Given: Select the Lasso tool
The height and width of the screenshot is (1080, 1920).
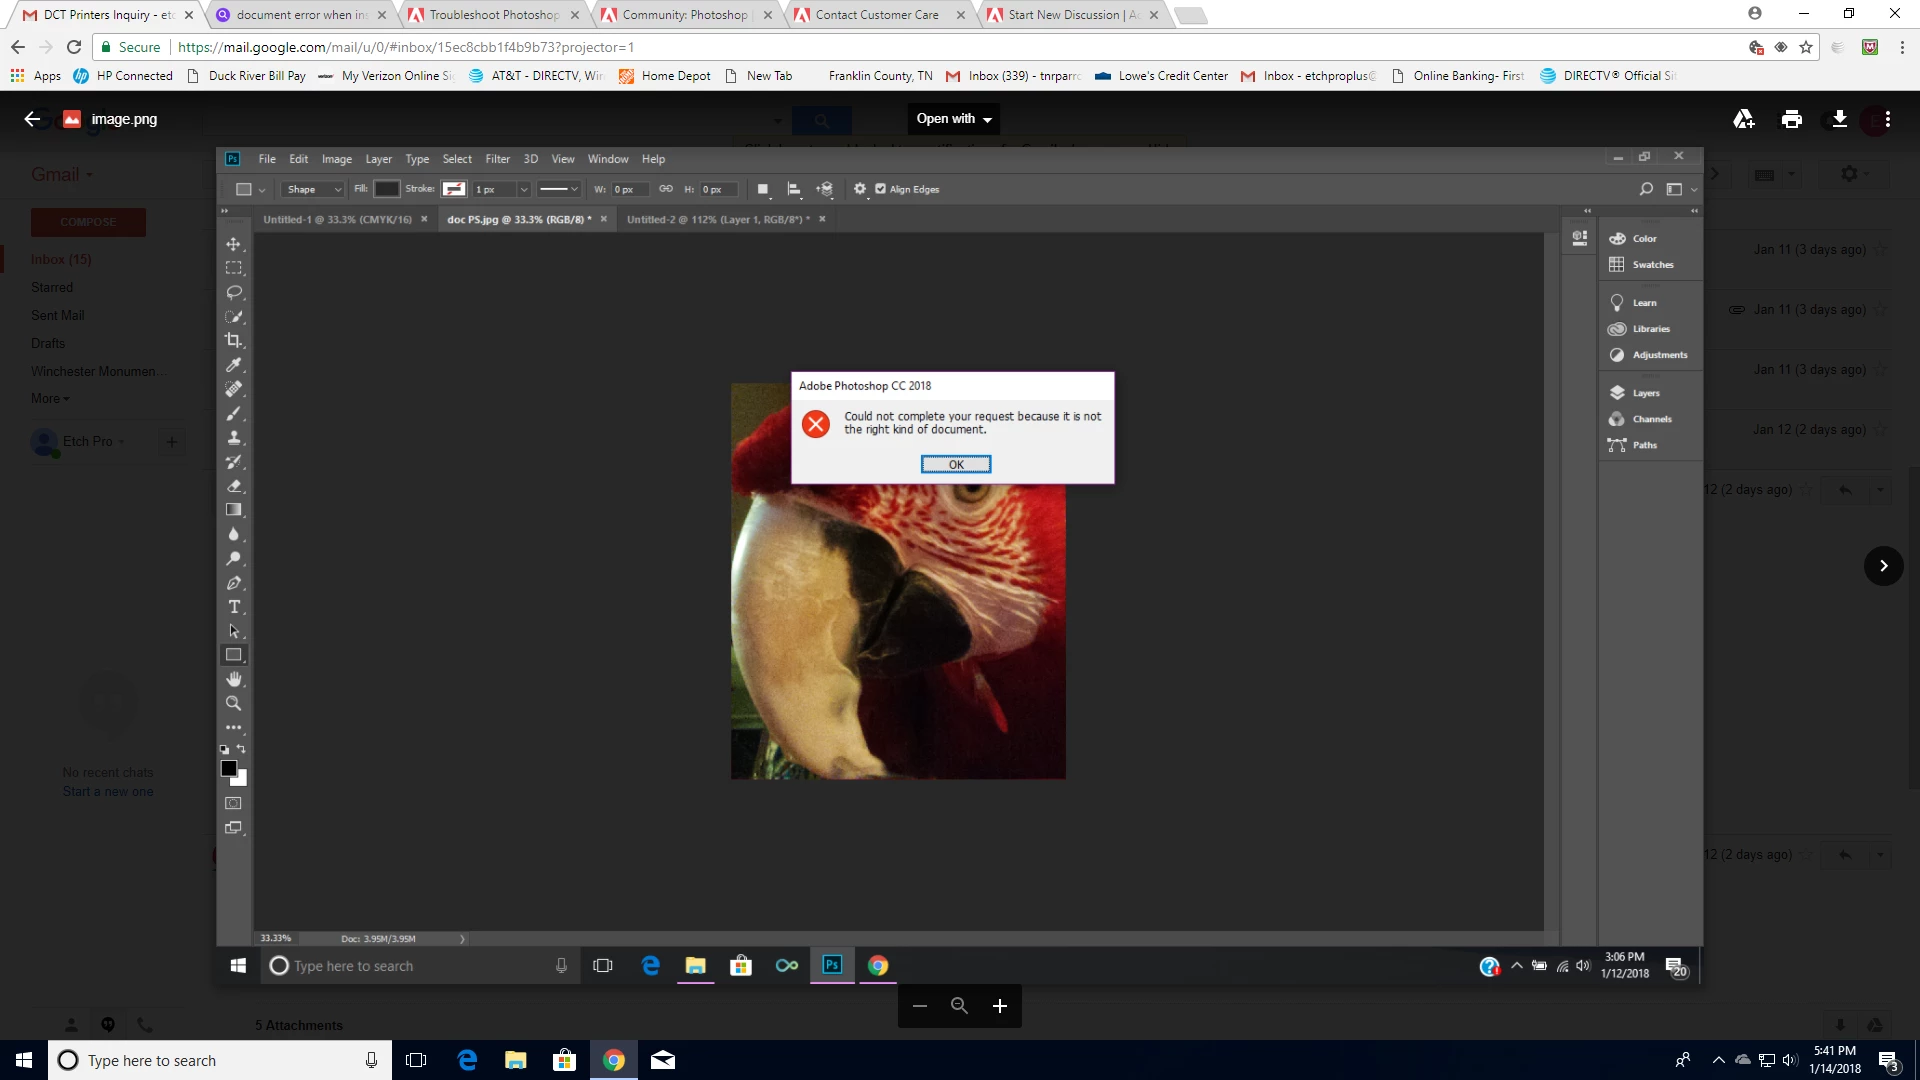Looking at the screenshot, I should click(x=233, y=293).
